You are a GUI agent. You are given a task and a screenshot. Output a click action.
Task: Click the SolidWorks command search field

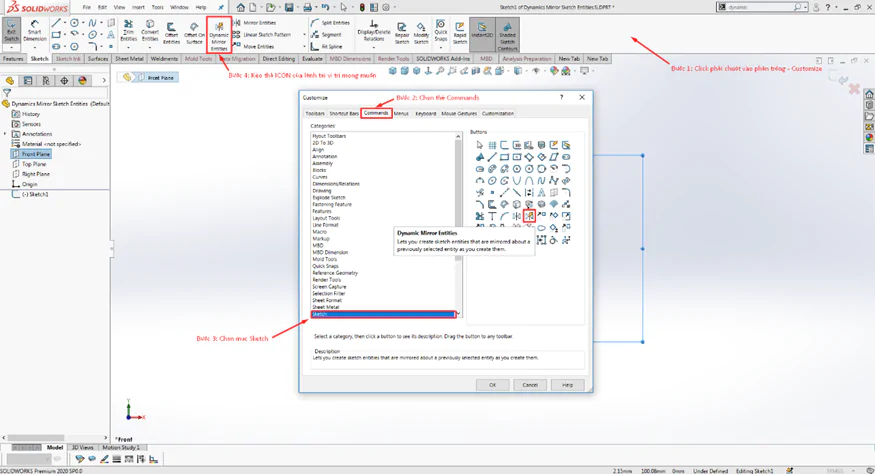(761, 7)
